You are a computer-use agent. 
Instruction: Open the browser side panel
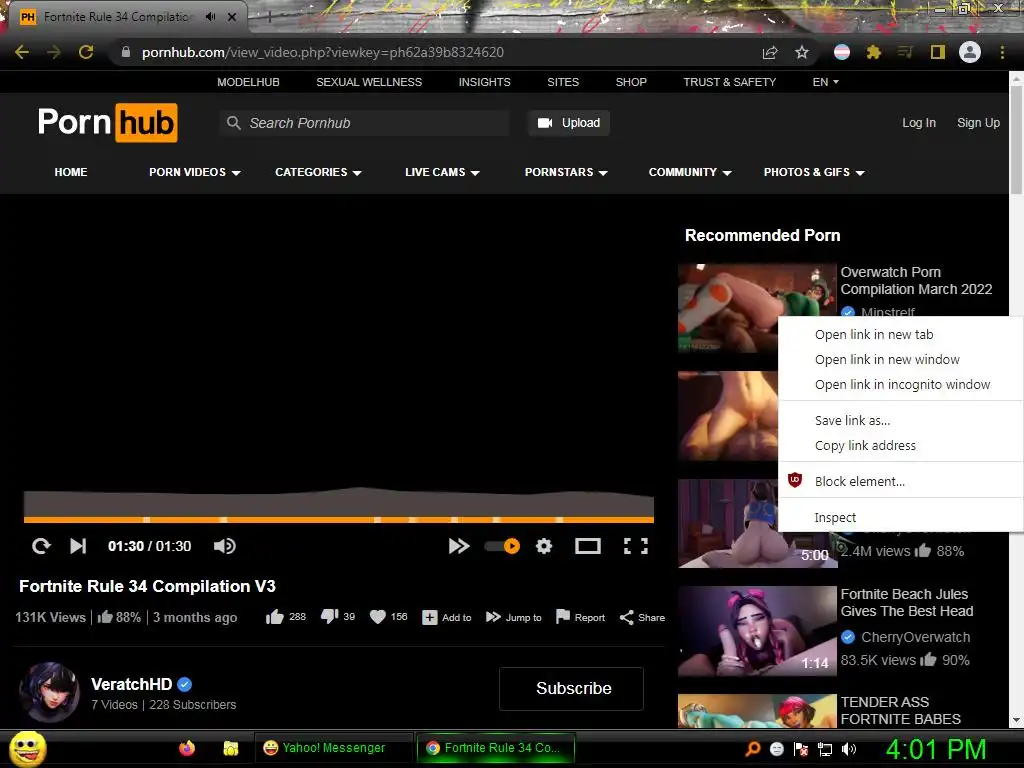click(938, 52)
